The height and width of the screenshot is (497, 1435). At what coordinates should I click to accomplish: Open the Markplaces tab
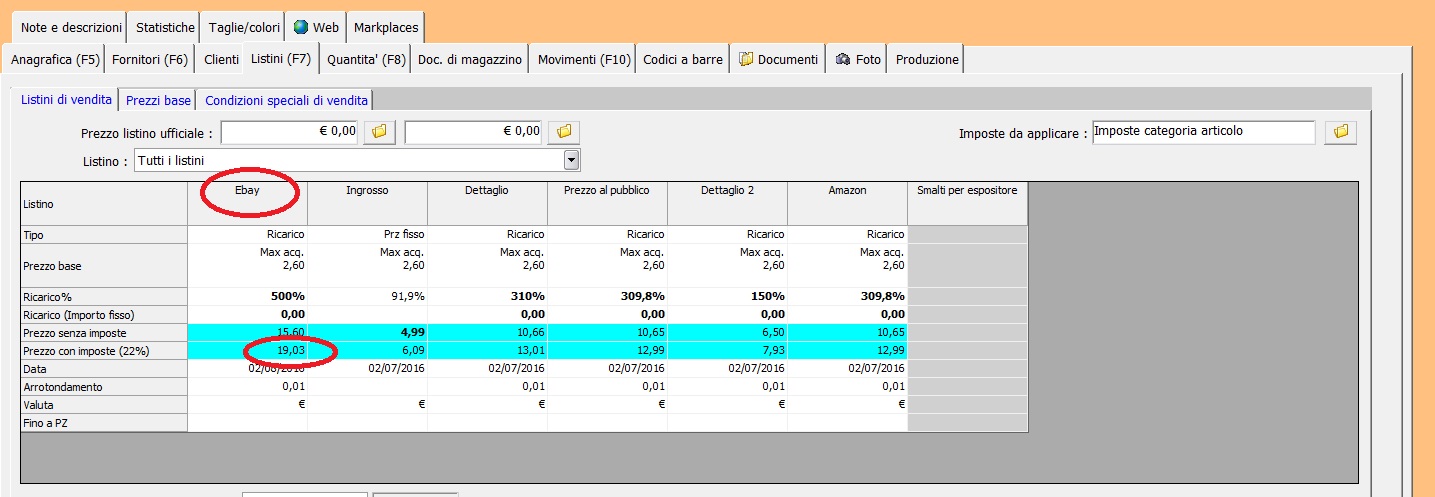tap(386, 27)
